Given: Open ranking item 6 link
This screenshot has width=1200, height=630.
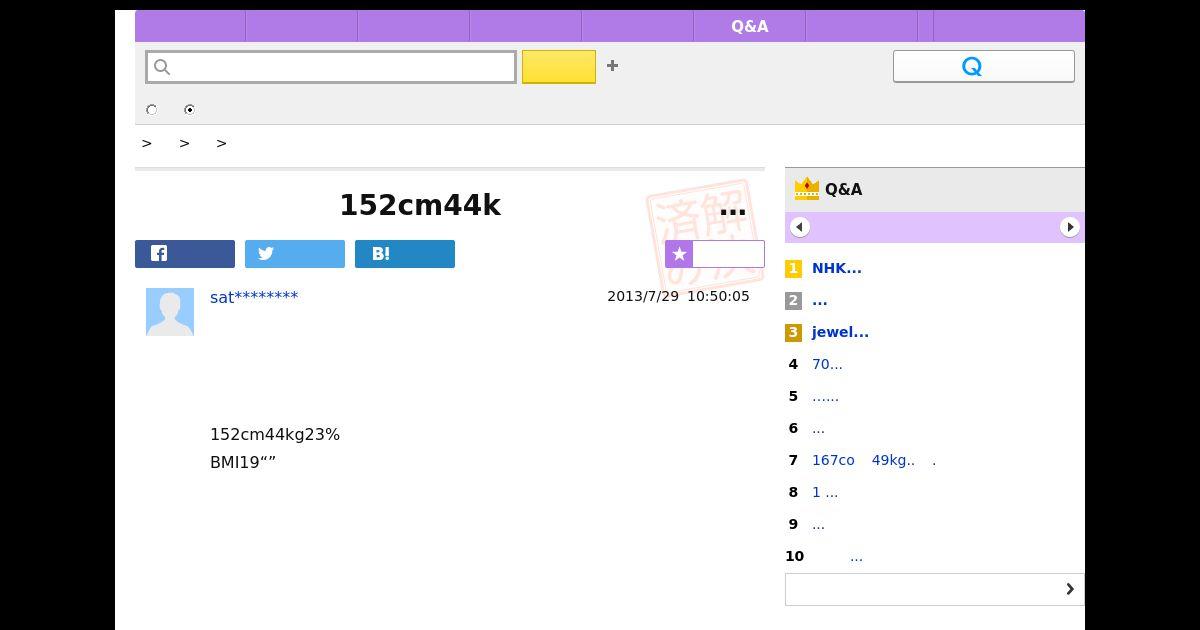Looking at the screenshot, I should [x=818, y=428].
